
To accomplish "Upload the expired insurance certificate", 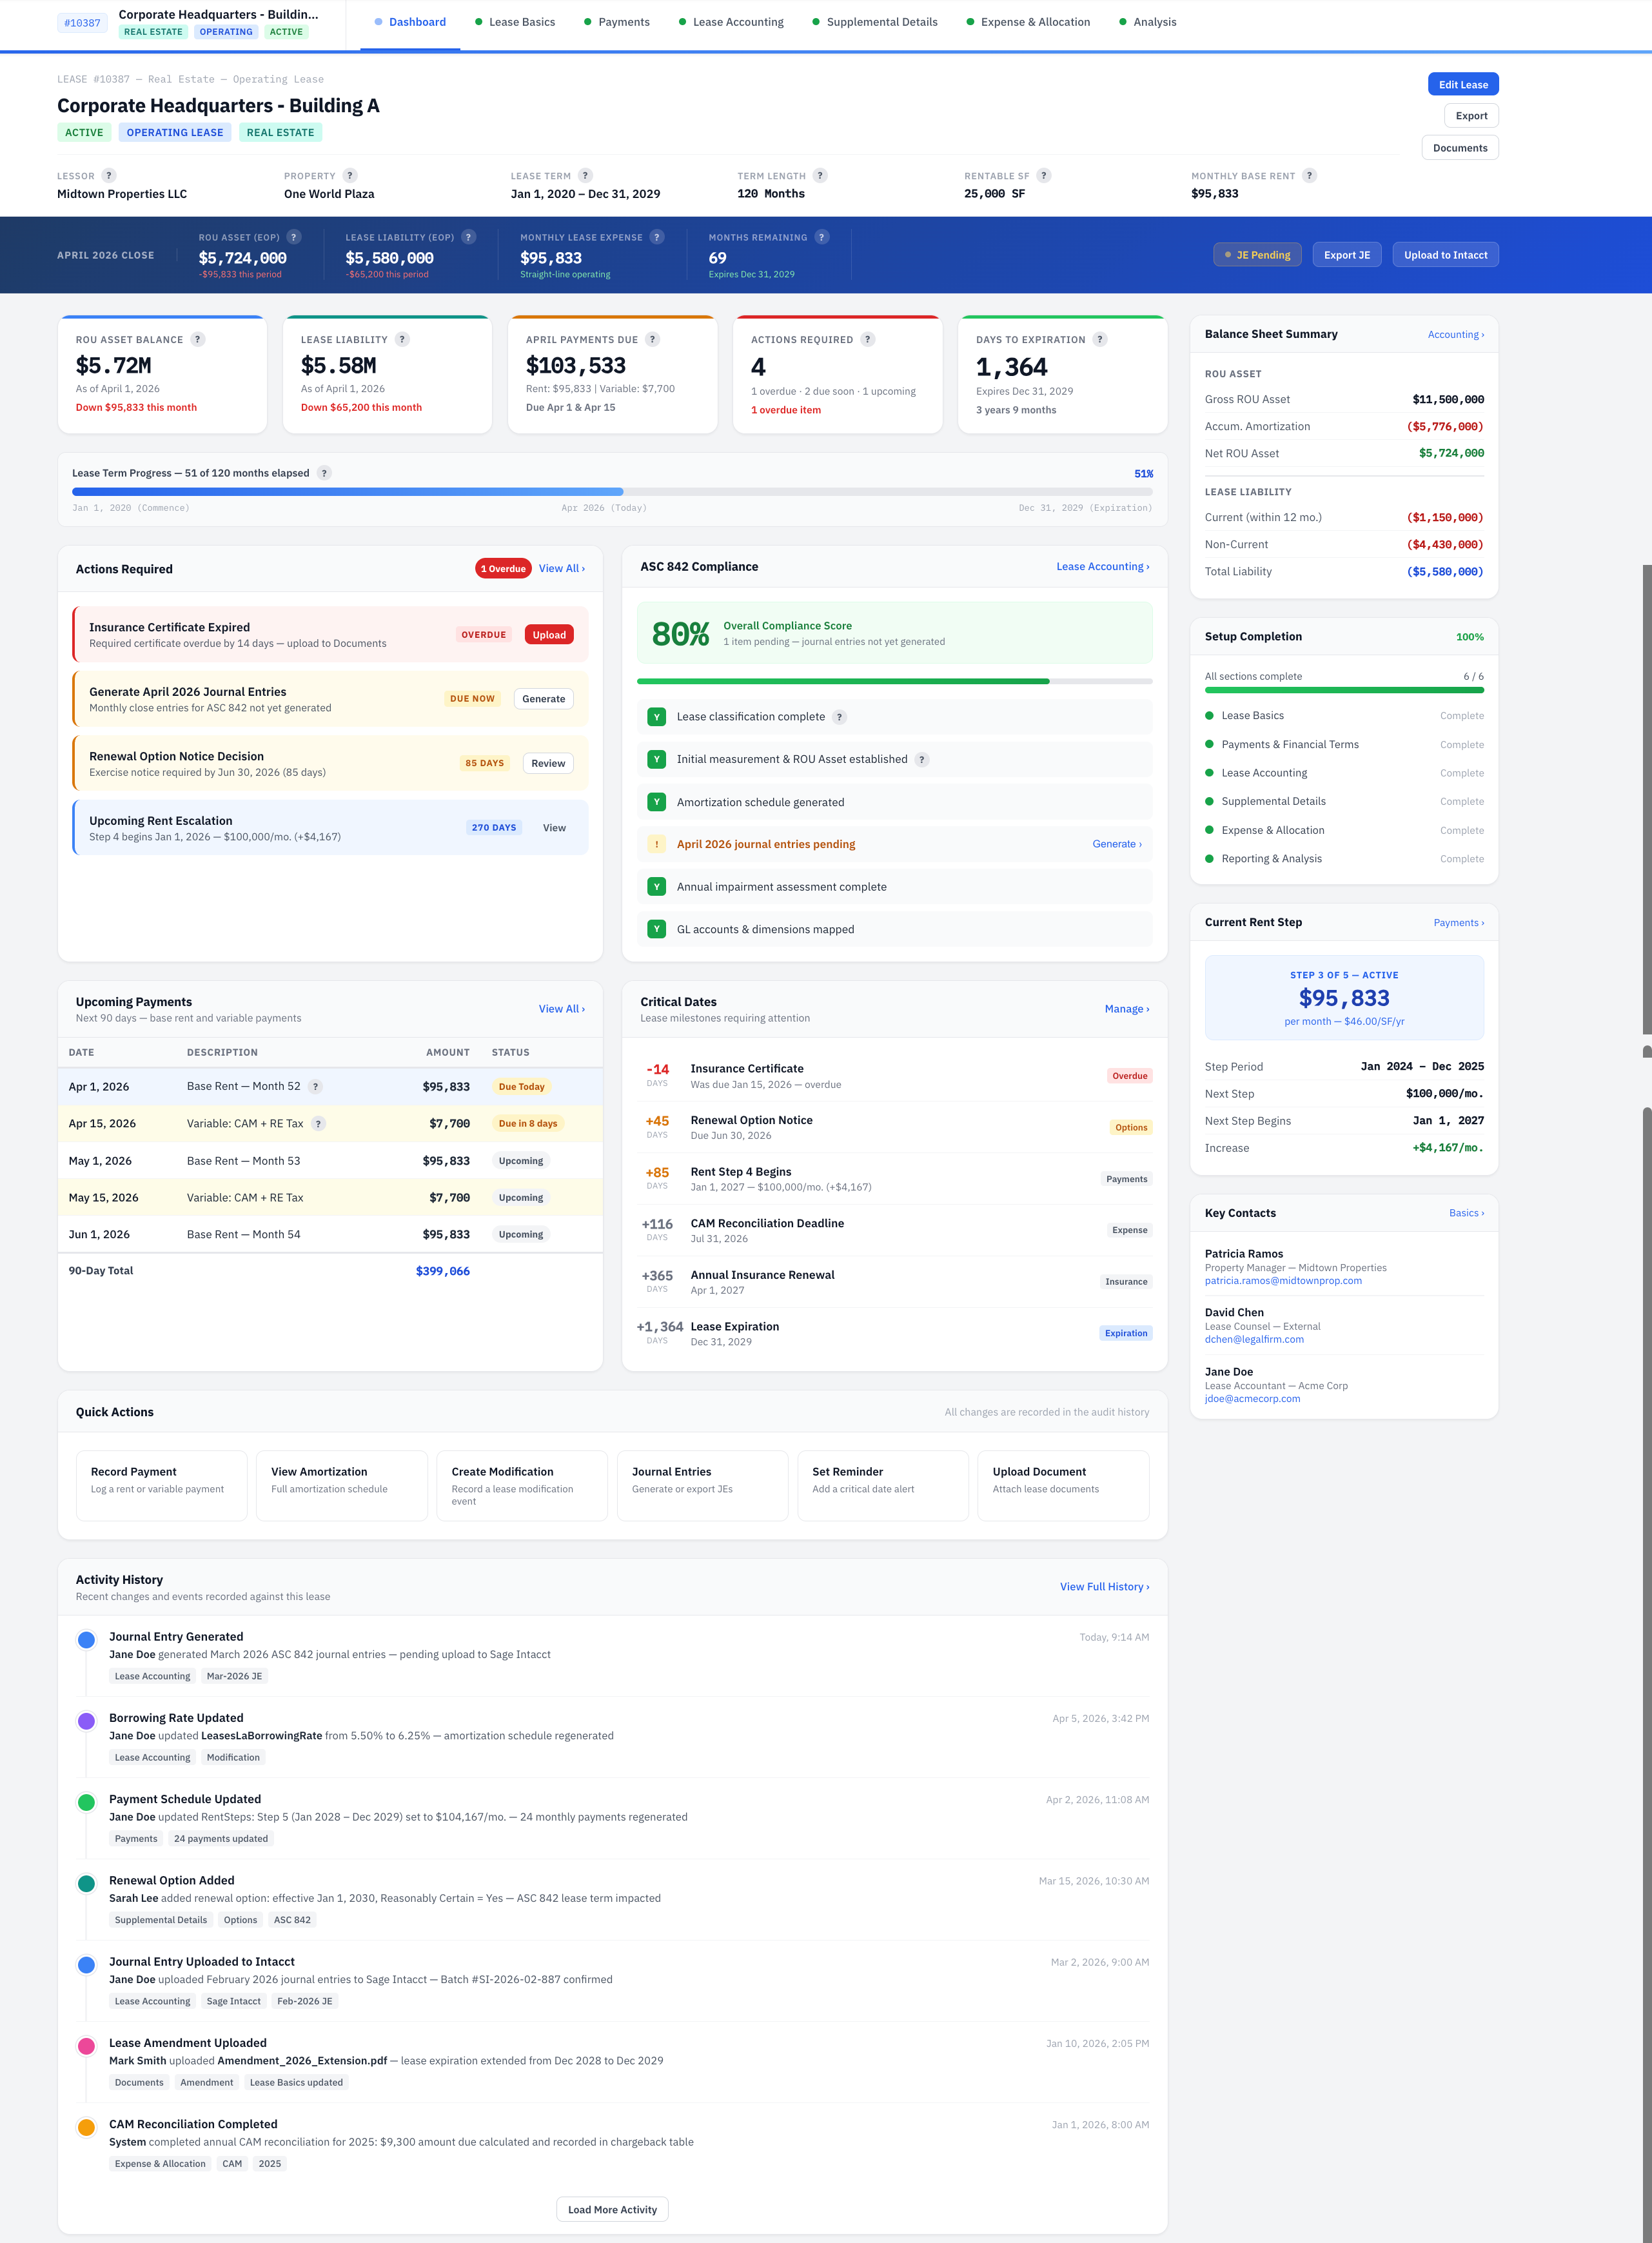I will [x=548, y=634].
